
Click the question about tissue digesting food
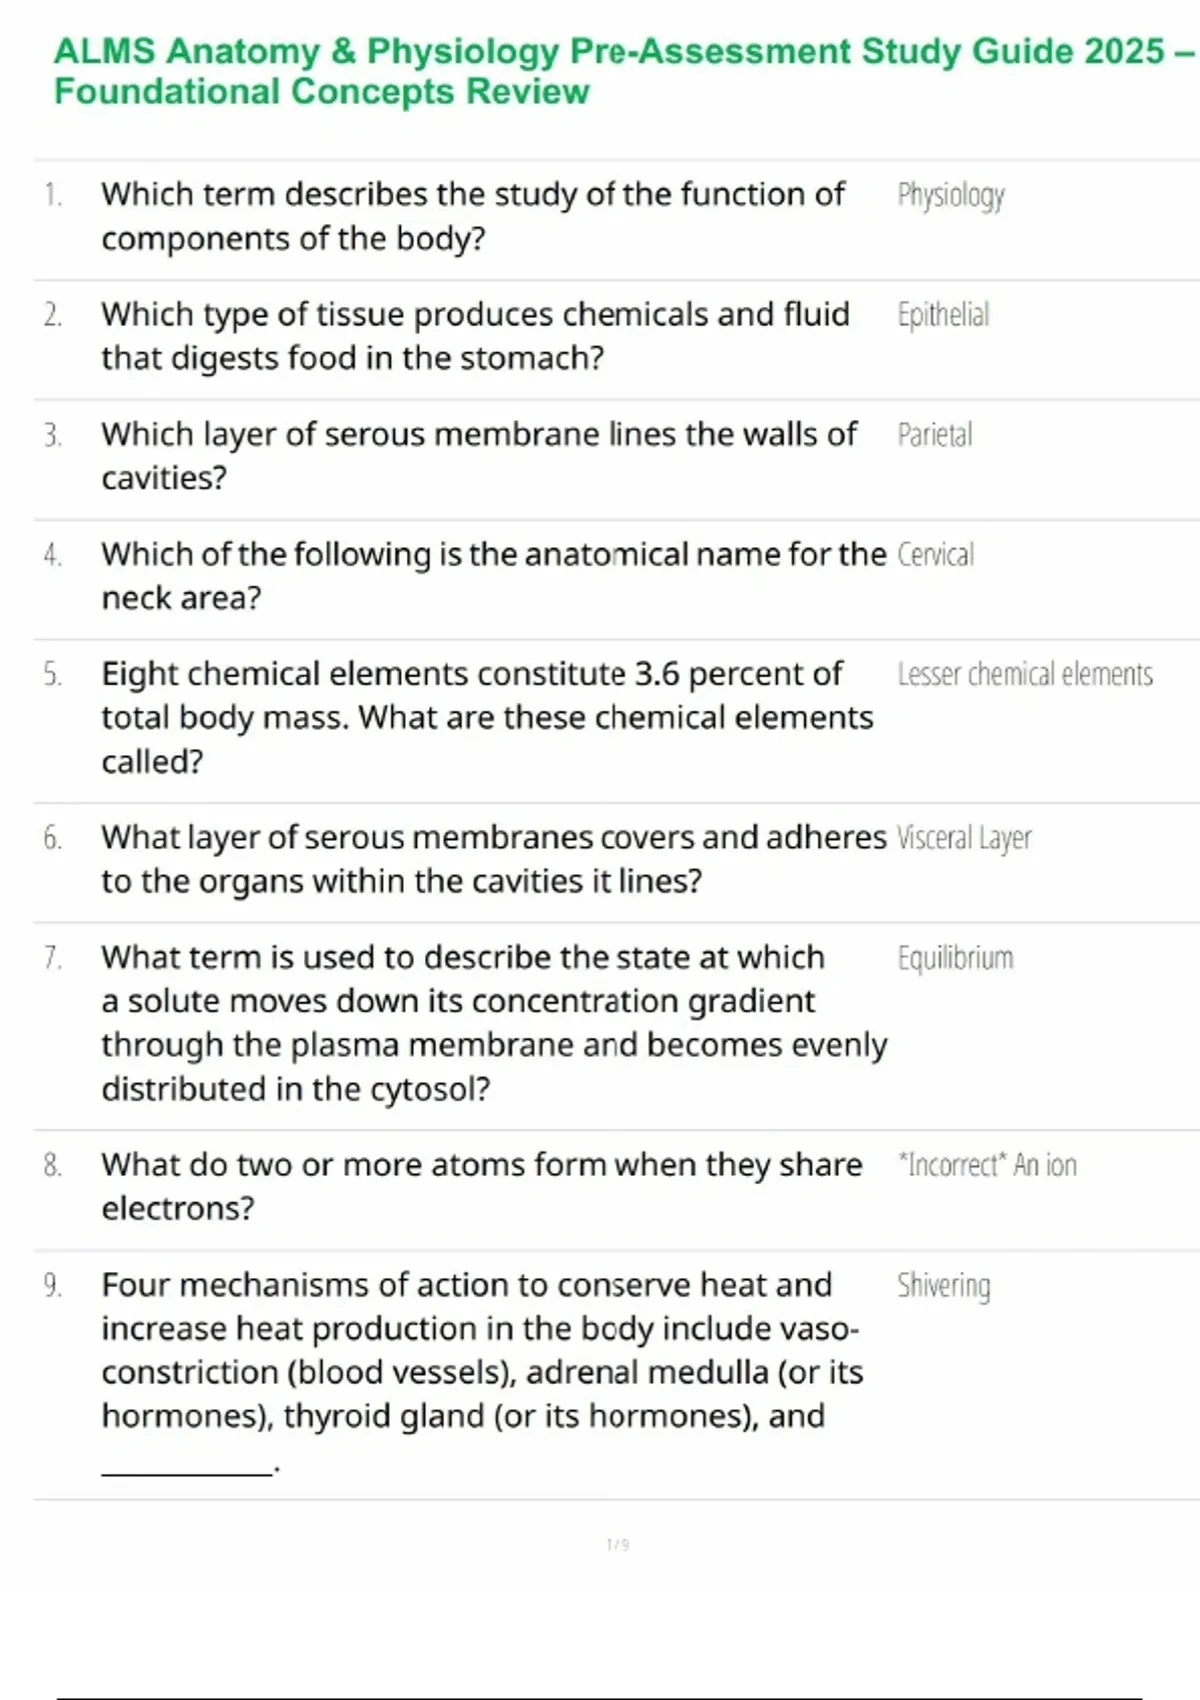coord(474,336)
